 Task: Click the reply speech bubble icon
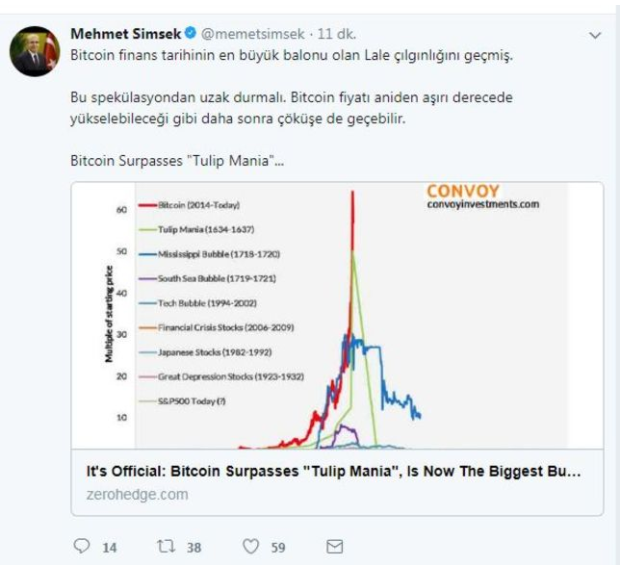[x=83, y=546]
